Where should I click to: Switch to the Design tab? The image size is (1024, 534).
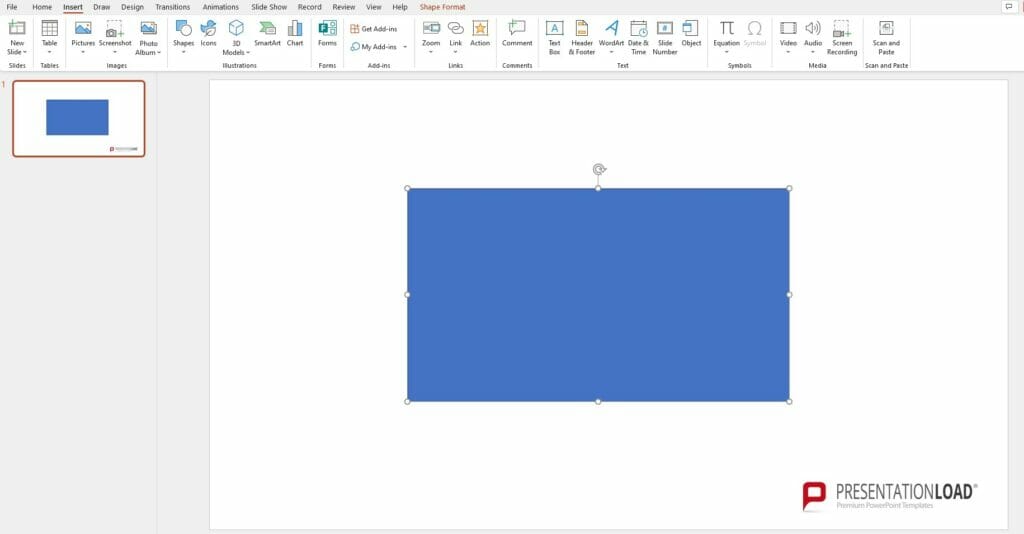(132, 7)
